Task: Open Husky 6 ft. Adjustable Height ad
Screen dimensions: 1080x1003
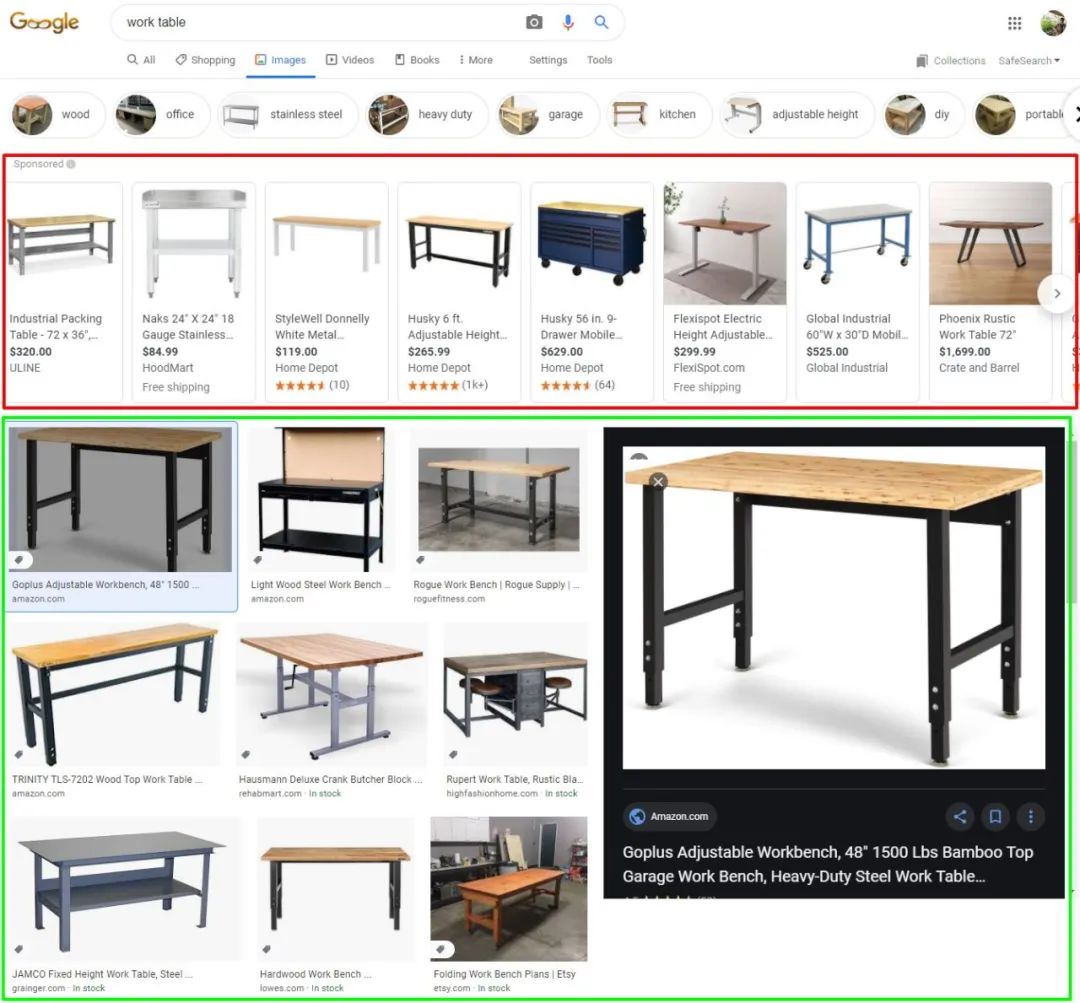Action: pyautogui.click(x=459, y=291)
